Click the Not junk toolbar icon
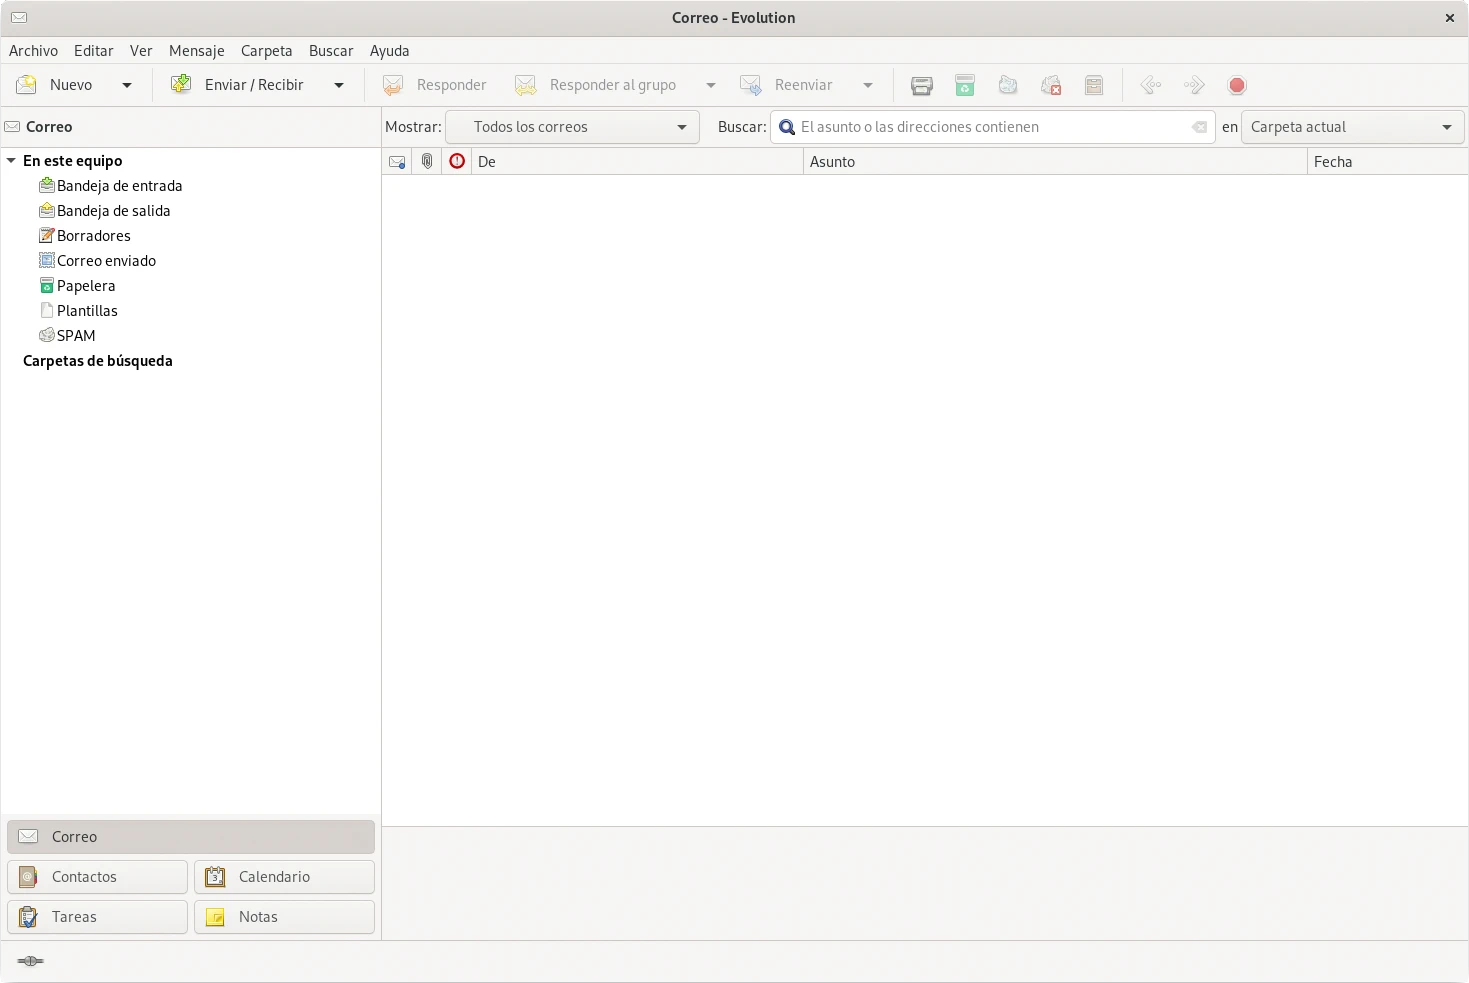 [x=1051, y=86]
